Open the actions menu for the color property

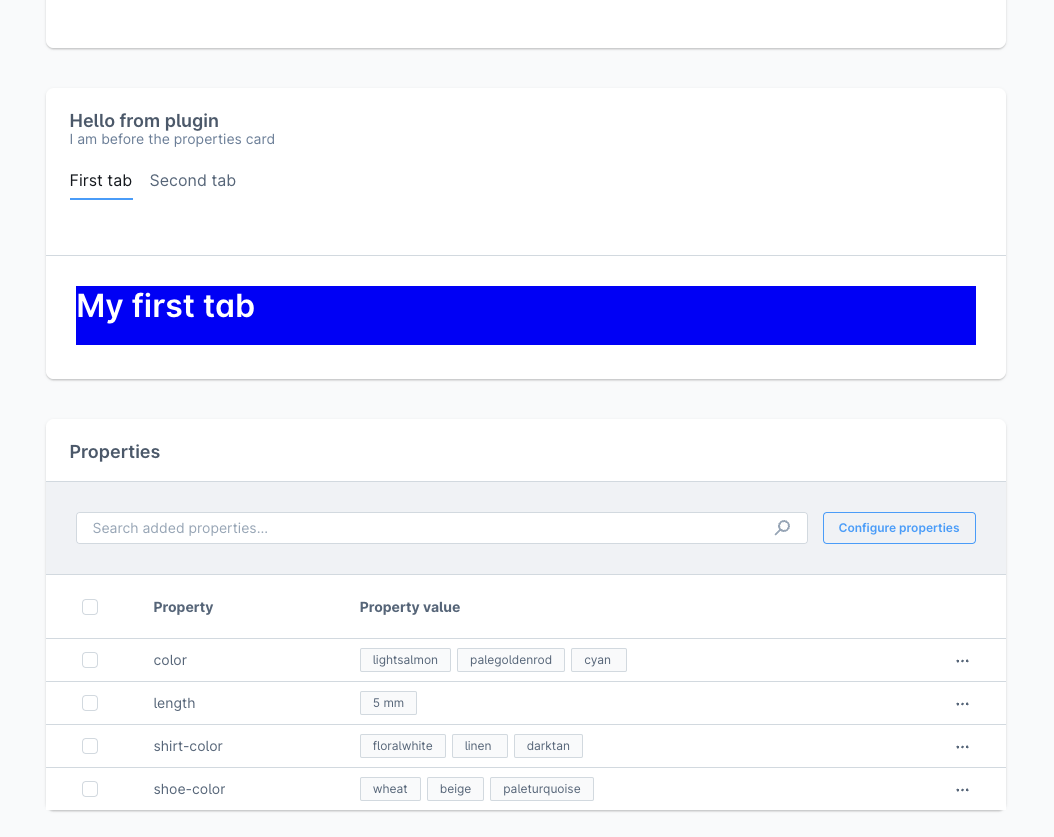pyautogui.click(x=962, y=660)
